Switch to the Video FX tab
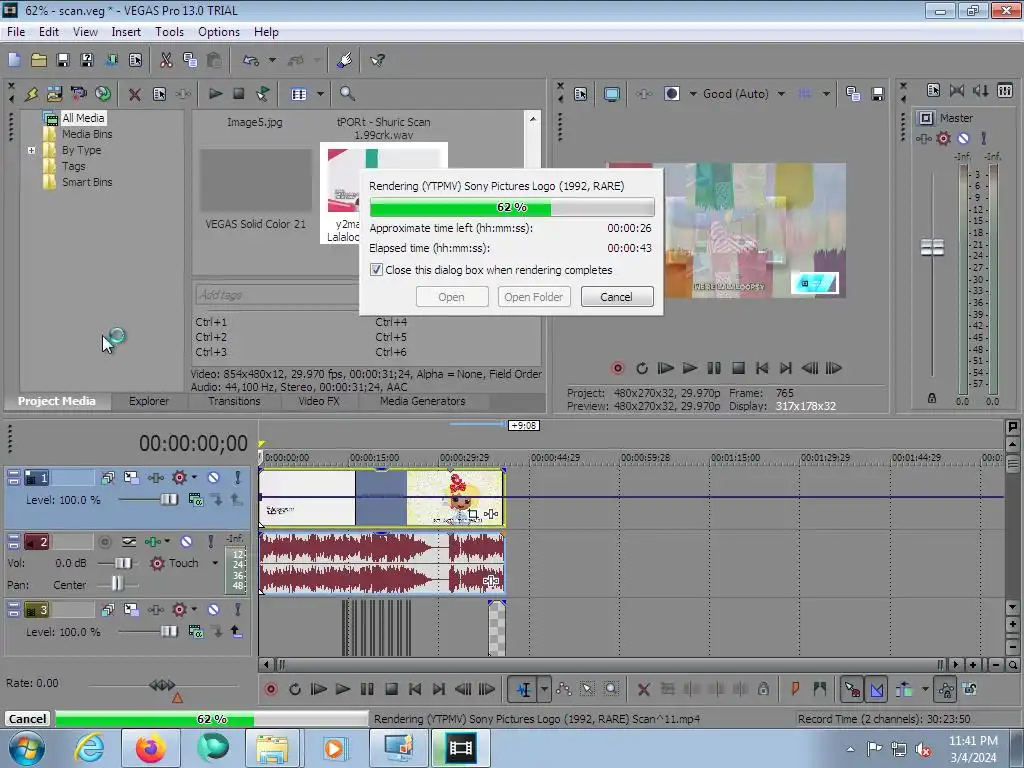1024x768 pixels. coord(319,401)
